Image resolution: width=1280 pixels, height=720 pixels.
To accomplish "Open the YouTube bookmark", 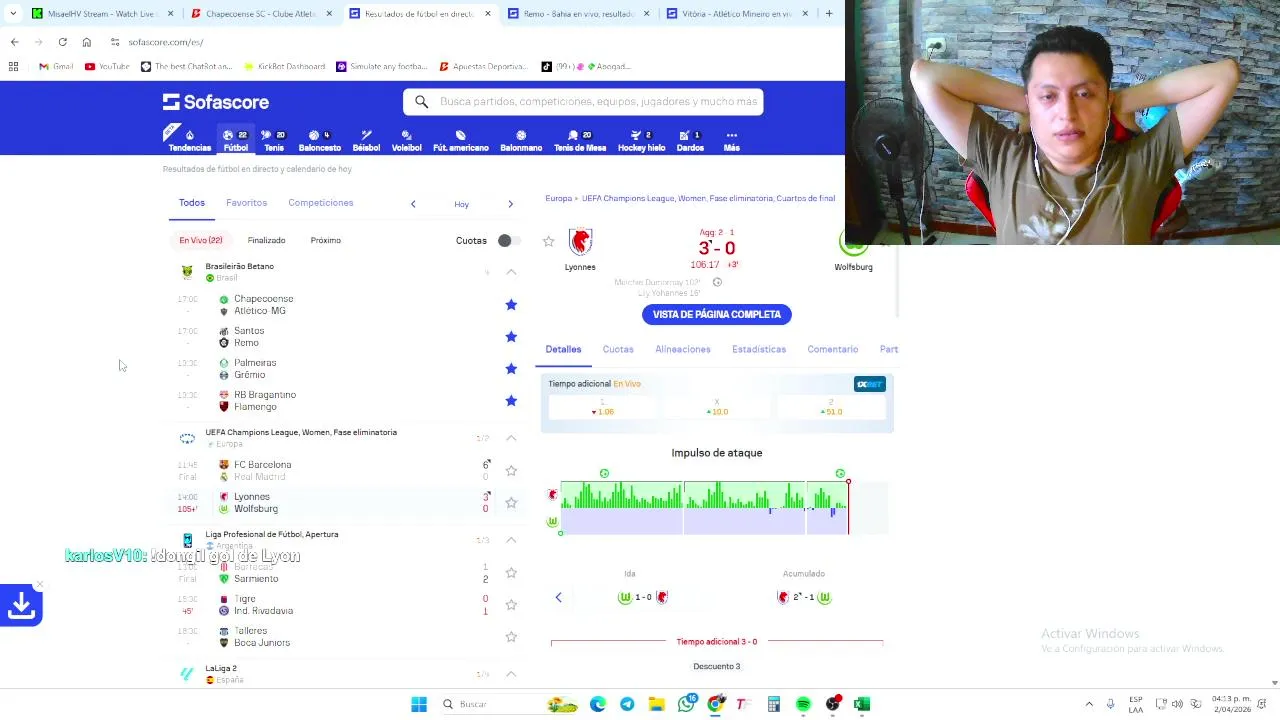I will point(107,66).
